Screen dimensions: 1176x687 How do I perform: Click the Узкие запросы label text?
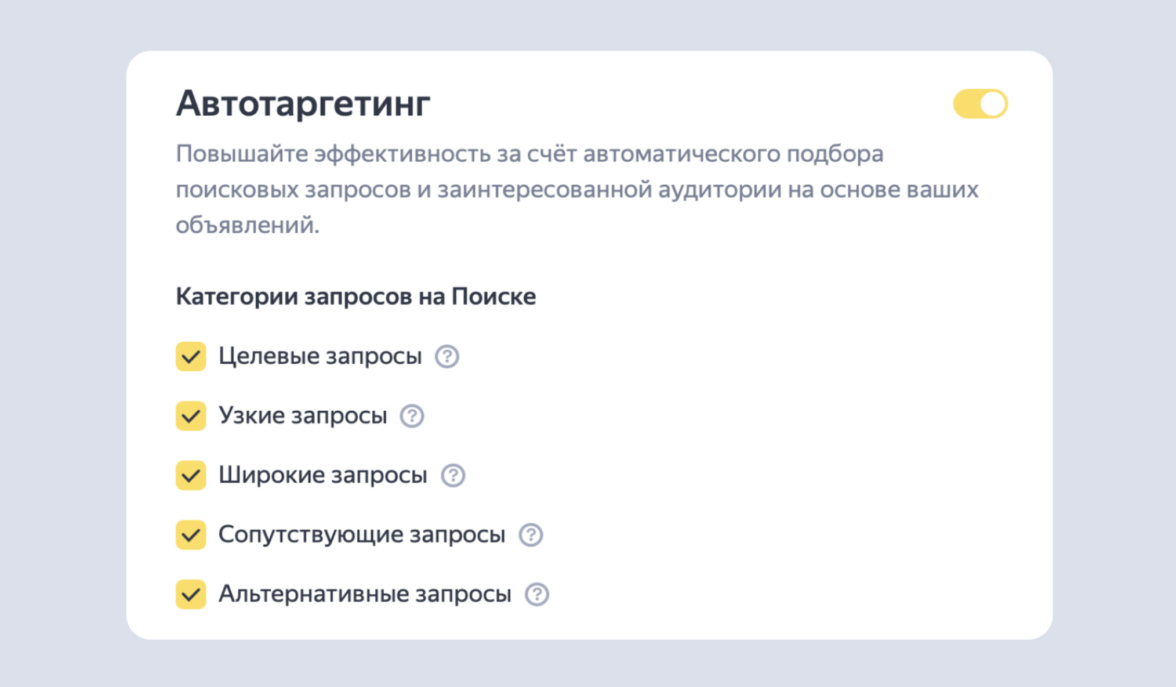click(x=302, y=416)
